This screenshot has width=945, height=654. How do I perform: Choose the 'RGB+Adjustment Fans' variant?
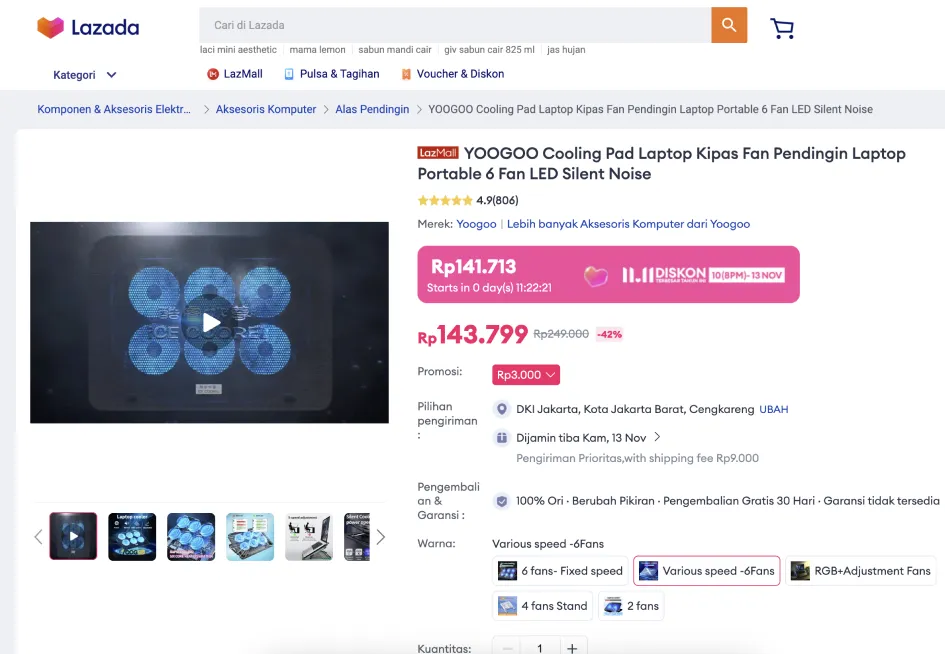(861, 571)
